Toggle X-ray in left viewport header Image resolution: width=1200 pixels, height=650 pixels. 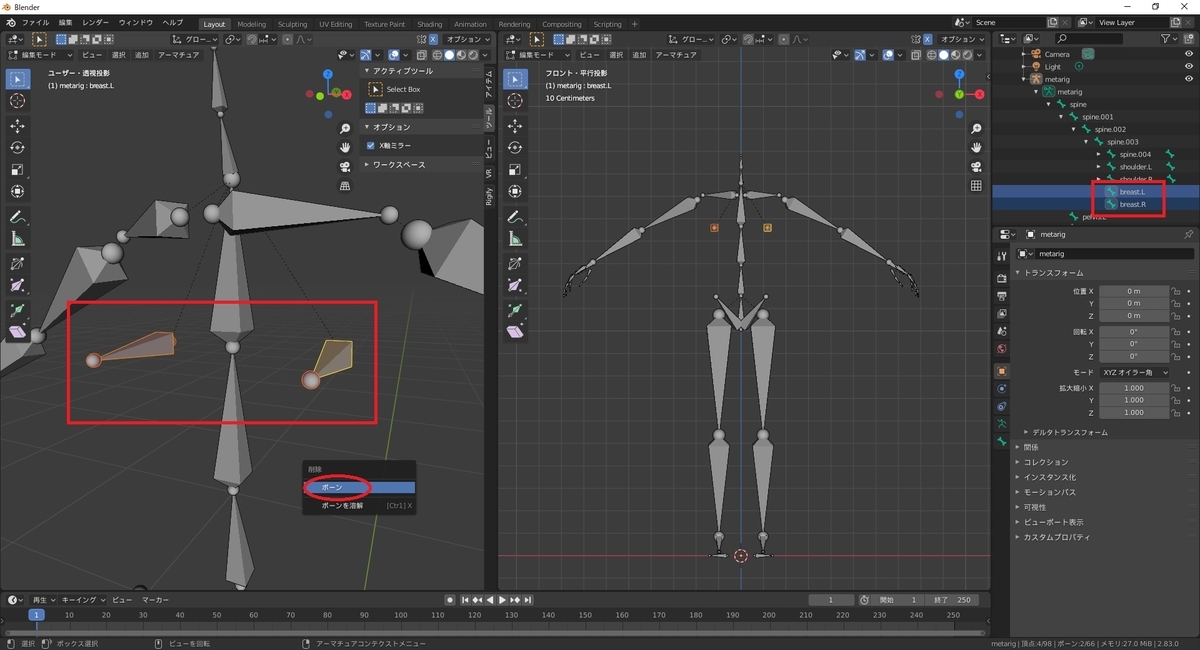tap(422, 55)
